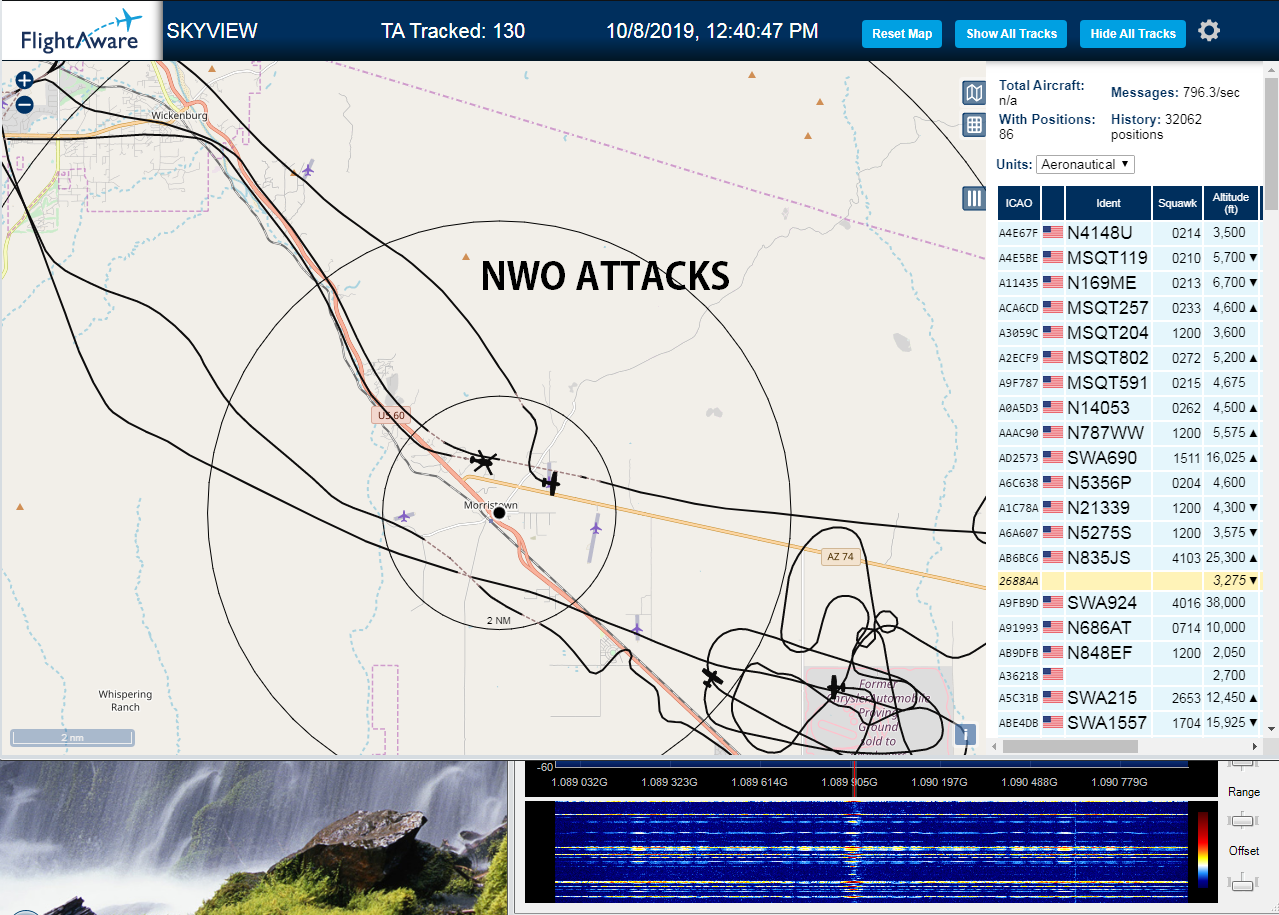Sort table by ICAO column
The height and width of the screenshot is (915, 1279).
tap(1019, 203)
